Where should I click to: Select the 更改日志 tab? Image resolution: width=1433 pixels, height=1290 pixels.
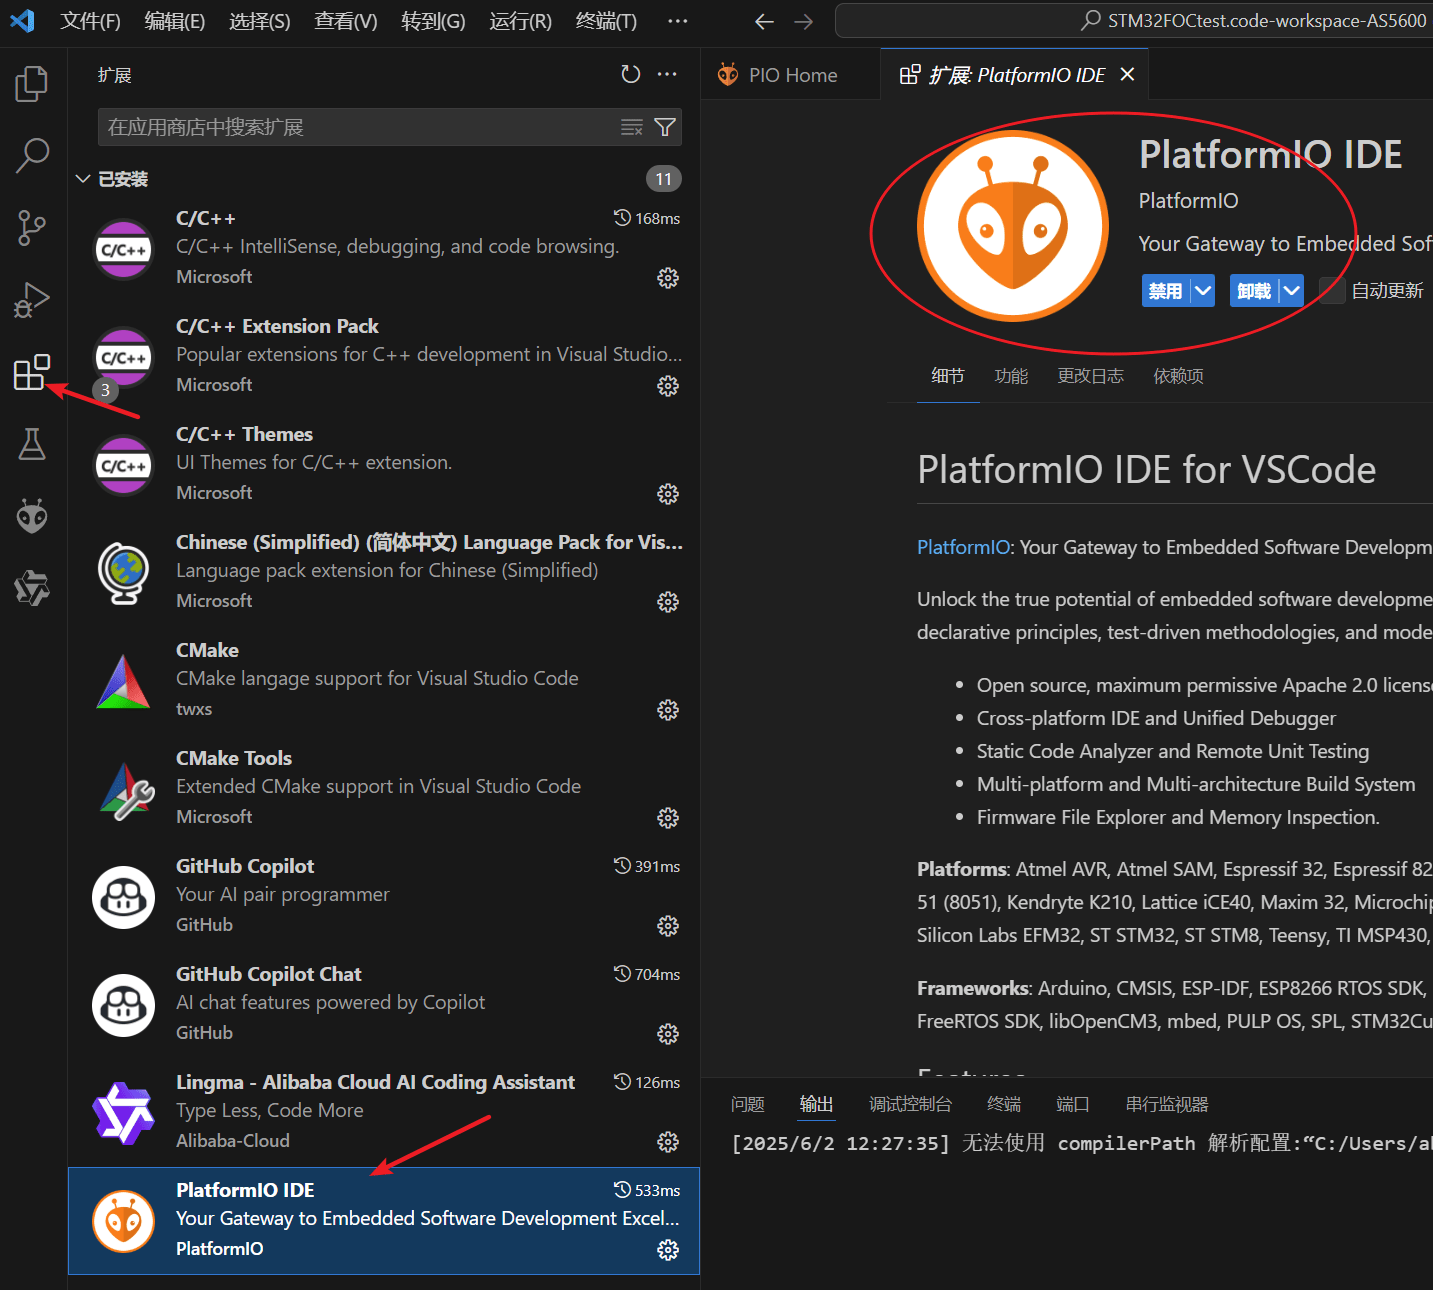point(1091,376)
